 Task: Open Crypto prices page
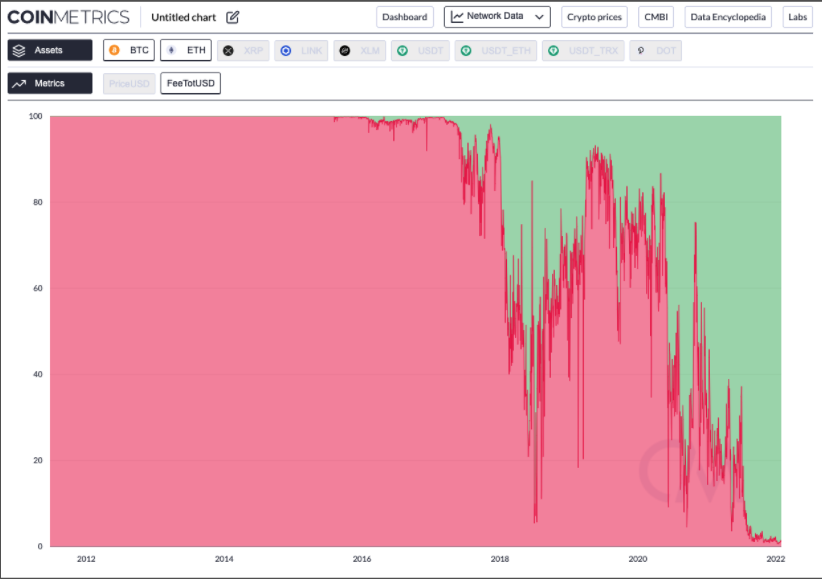(595, 17)
